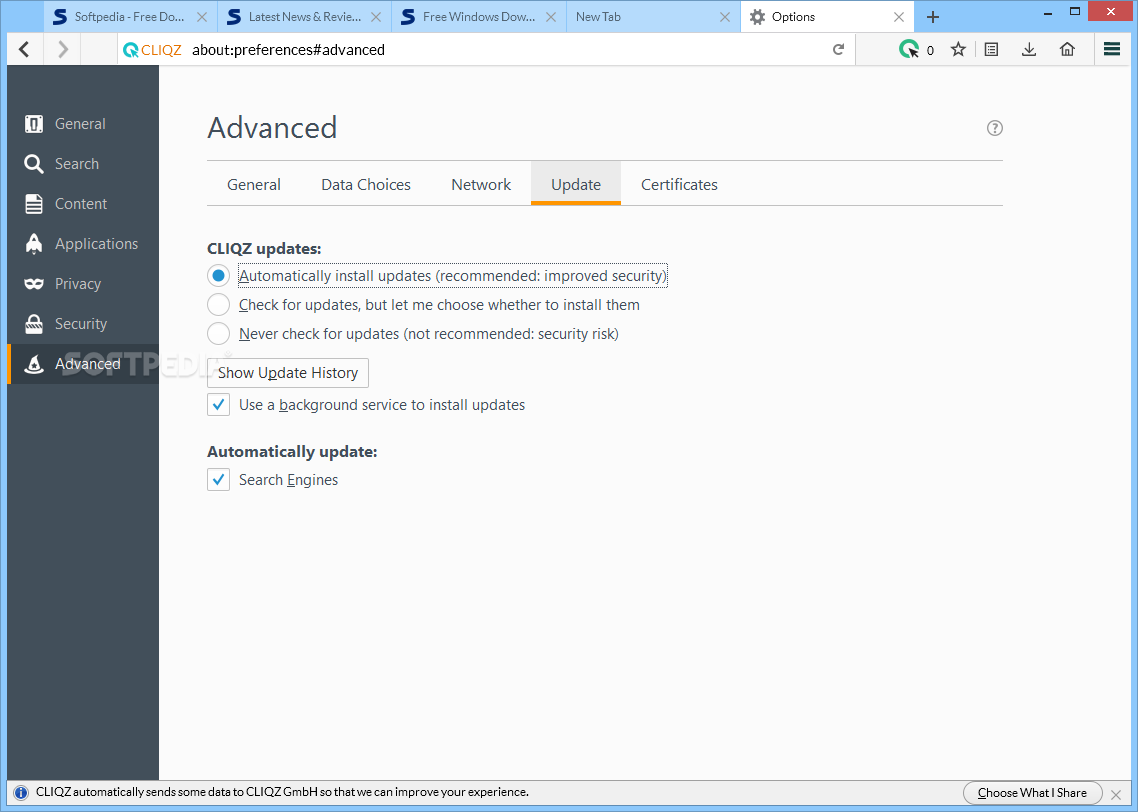
Task: Close the Free Windows Dow... tab
Action: click(550, 17)
